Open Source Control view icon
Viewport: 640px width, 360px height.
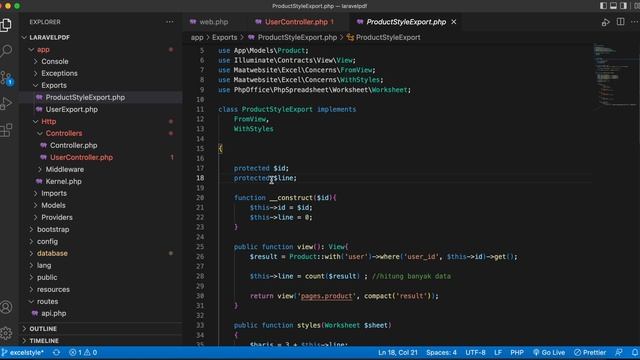pos(7,78)
